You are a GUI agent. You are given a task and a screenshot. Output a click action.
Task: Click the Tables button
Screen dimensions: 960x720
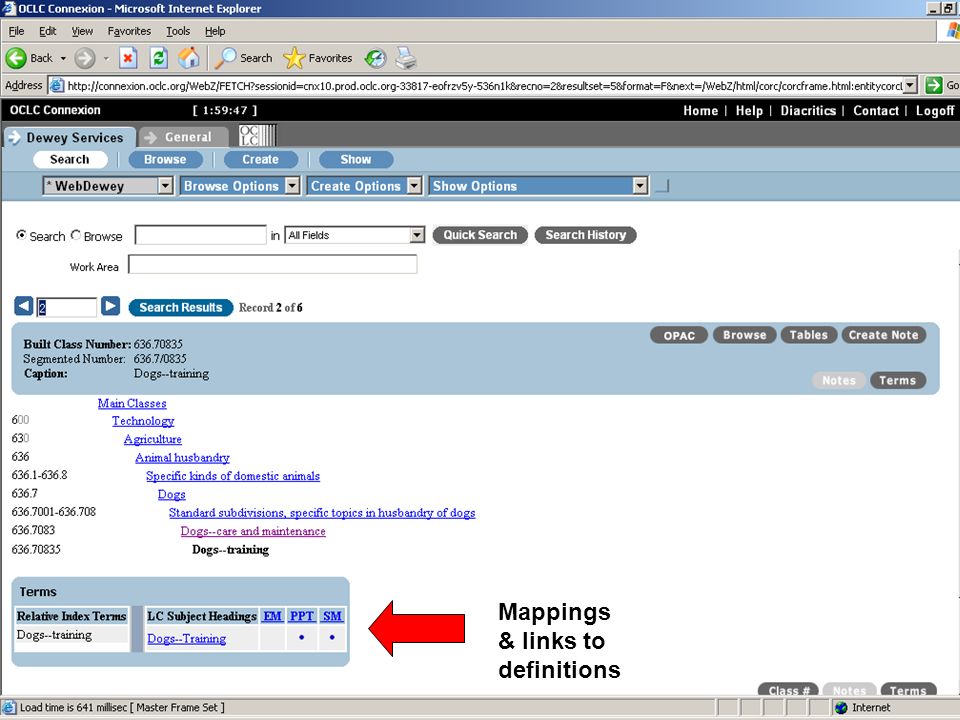coord(808,336)
